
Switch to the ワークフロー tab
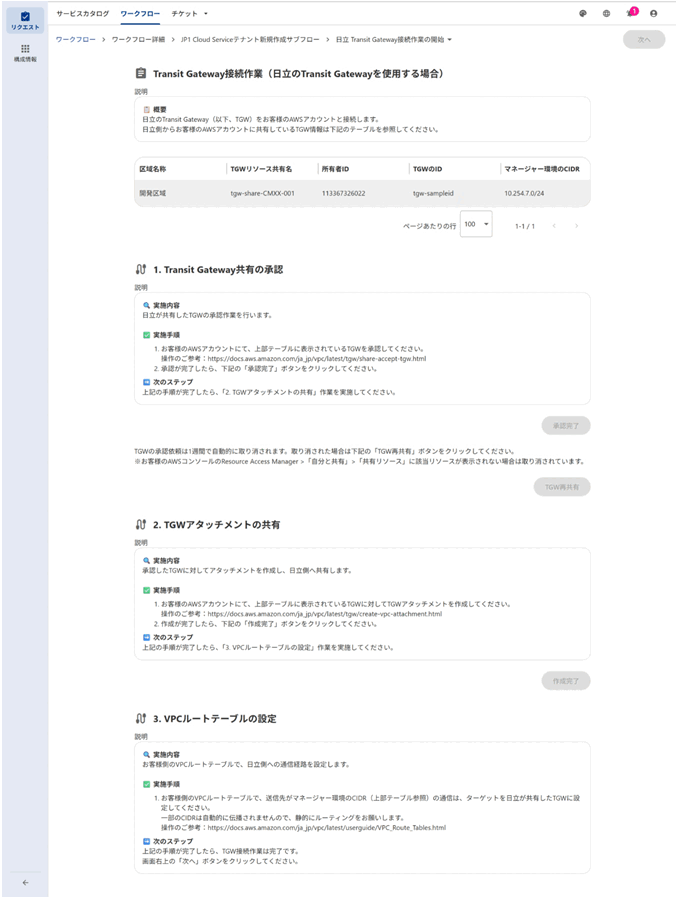140,14
